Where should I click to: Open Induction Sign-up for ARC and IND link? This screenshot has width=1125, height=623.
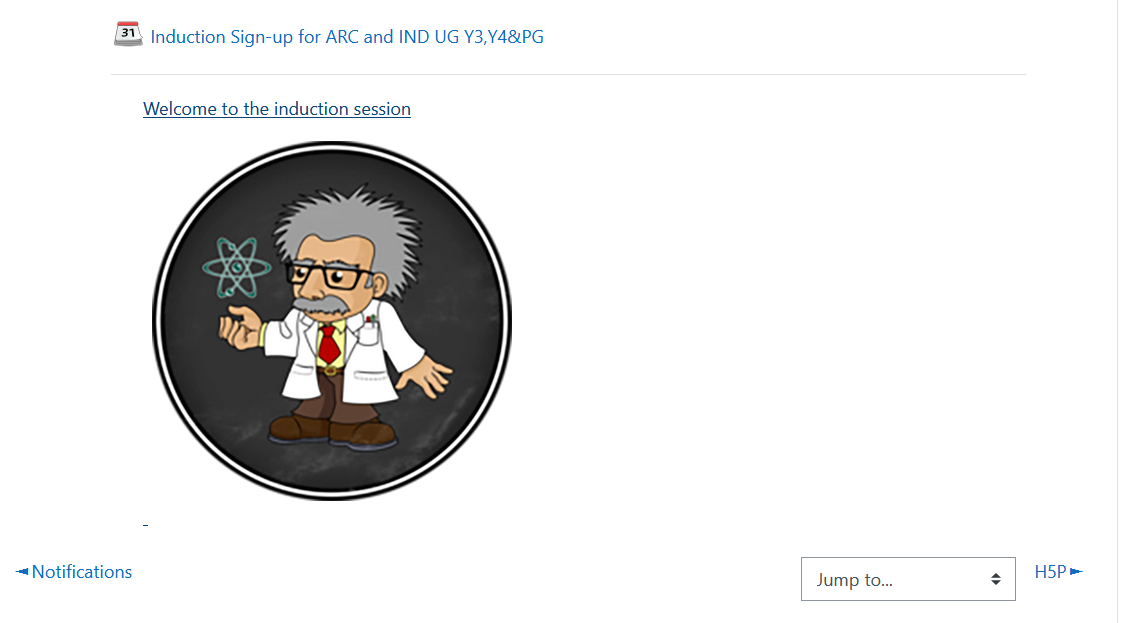(347, 37)
